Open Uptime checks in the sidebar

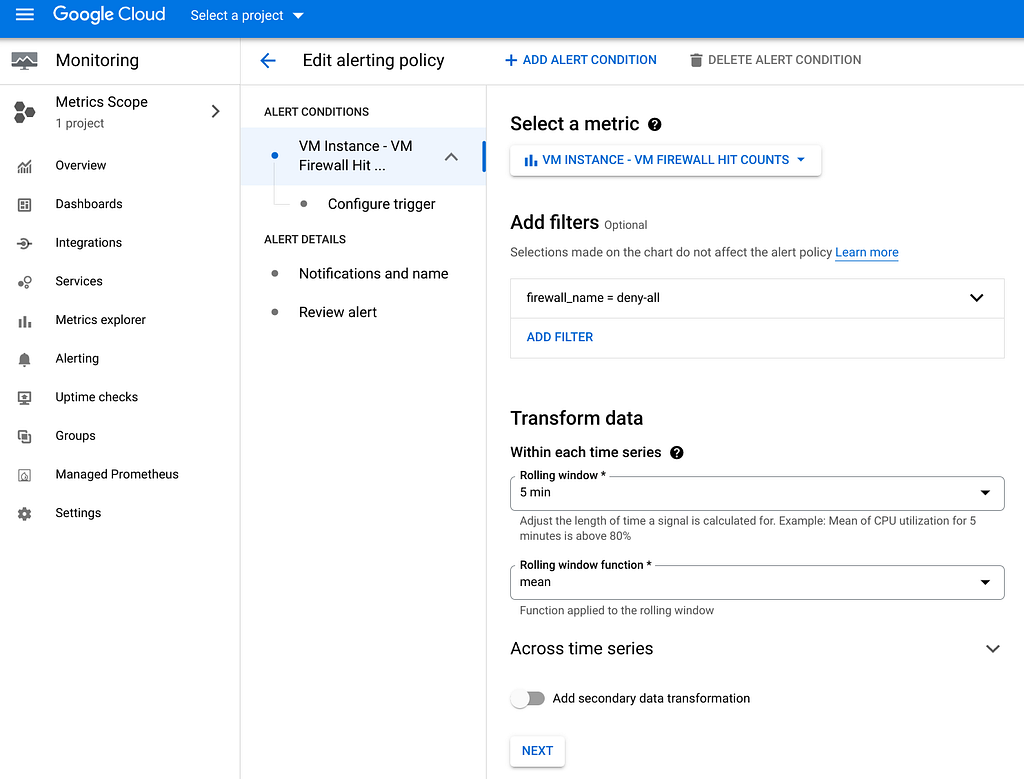coord(96,397)
